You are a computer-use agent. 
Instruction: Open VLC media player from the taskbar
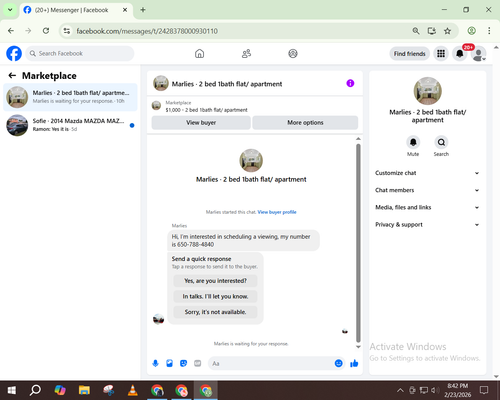[133, 390]
